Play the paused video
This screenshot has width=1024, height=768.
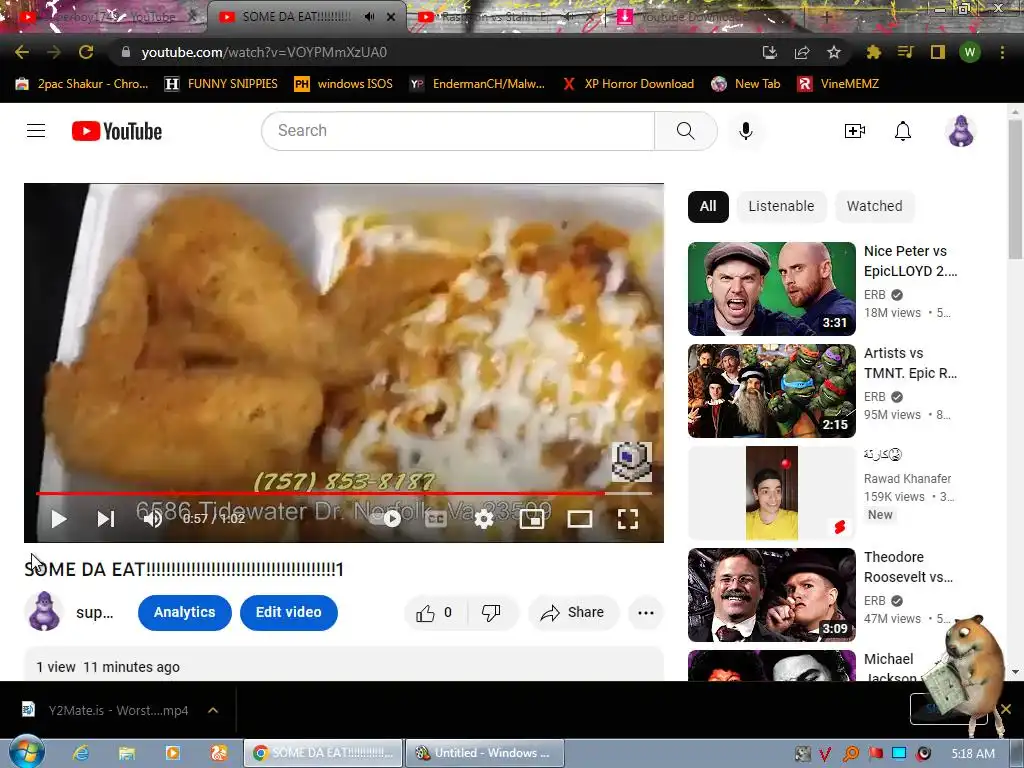pos(59,519)
